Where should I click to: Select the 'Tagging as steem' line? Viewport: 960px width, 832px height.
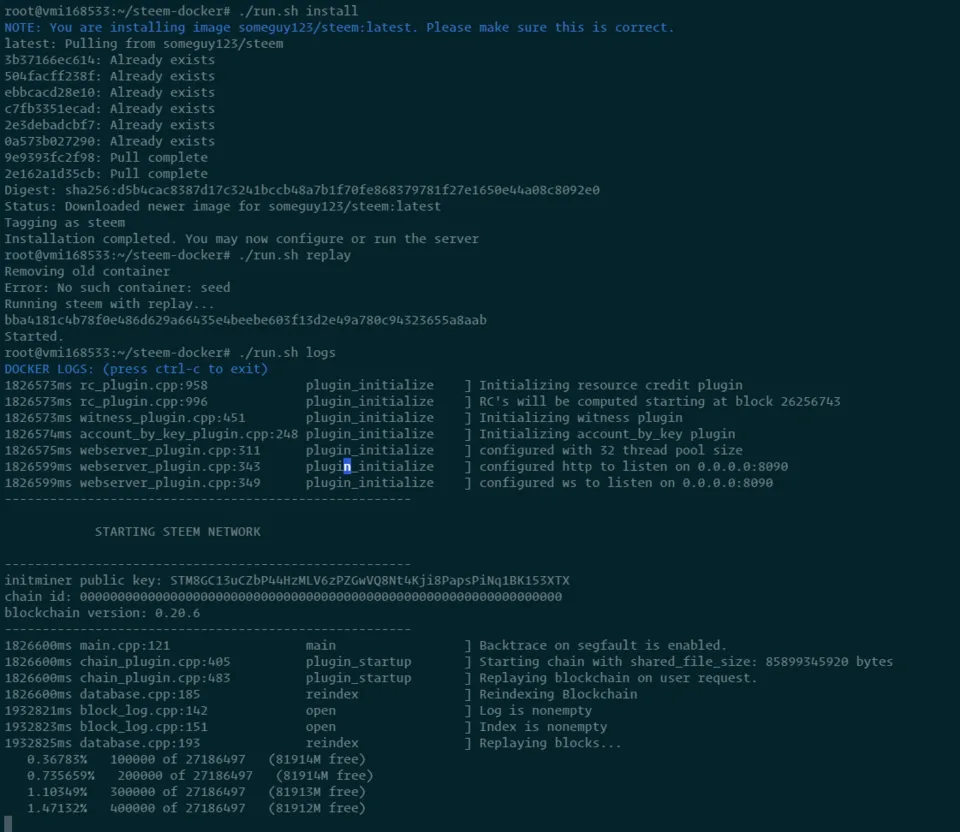pos(64,223)
